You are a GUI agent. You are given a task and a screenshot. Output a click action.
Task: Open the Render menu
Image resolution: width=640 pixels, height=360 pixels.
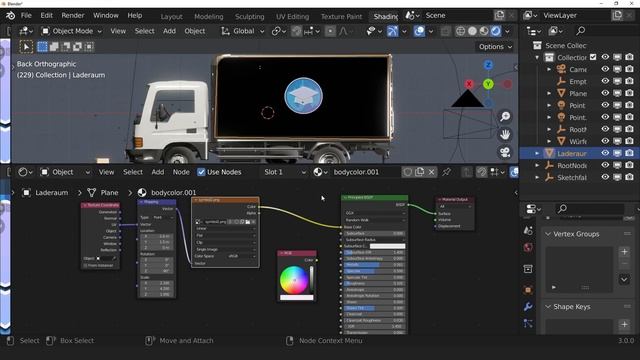coord(73,16)
